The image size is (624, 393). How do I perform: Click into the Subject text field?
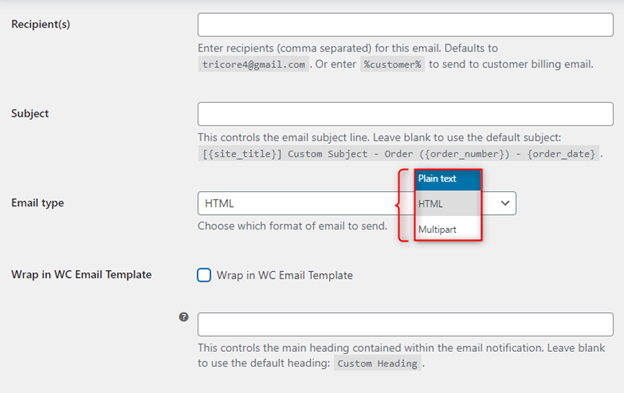[x=405, y=114]
